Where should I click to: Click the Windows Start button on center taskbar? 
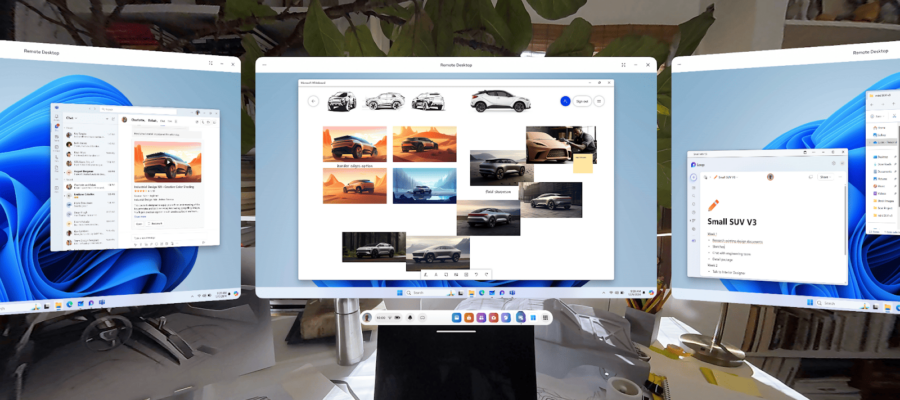click(x=398, y=292)
